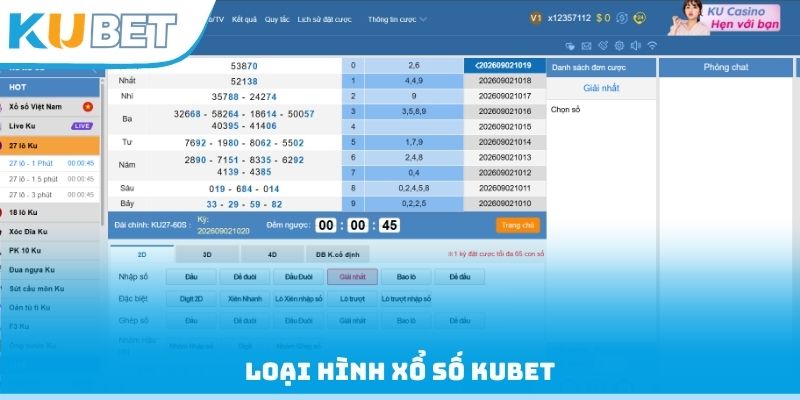Open the 24-hour phone support icon

pos(640,18)
